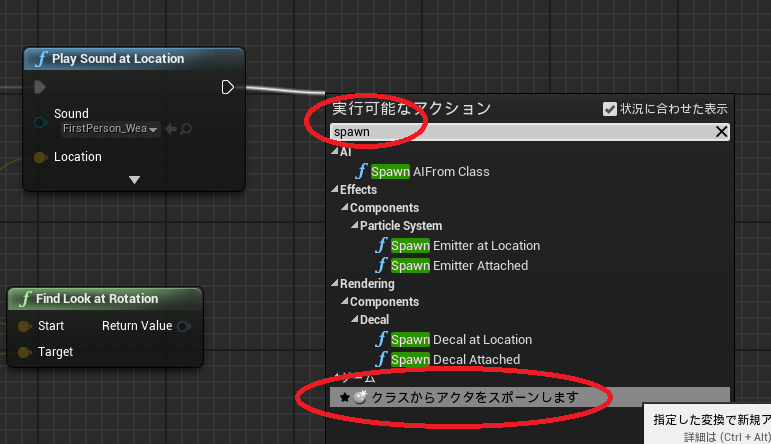Click the use selected asset arrow icon

[171, 129]
